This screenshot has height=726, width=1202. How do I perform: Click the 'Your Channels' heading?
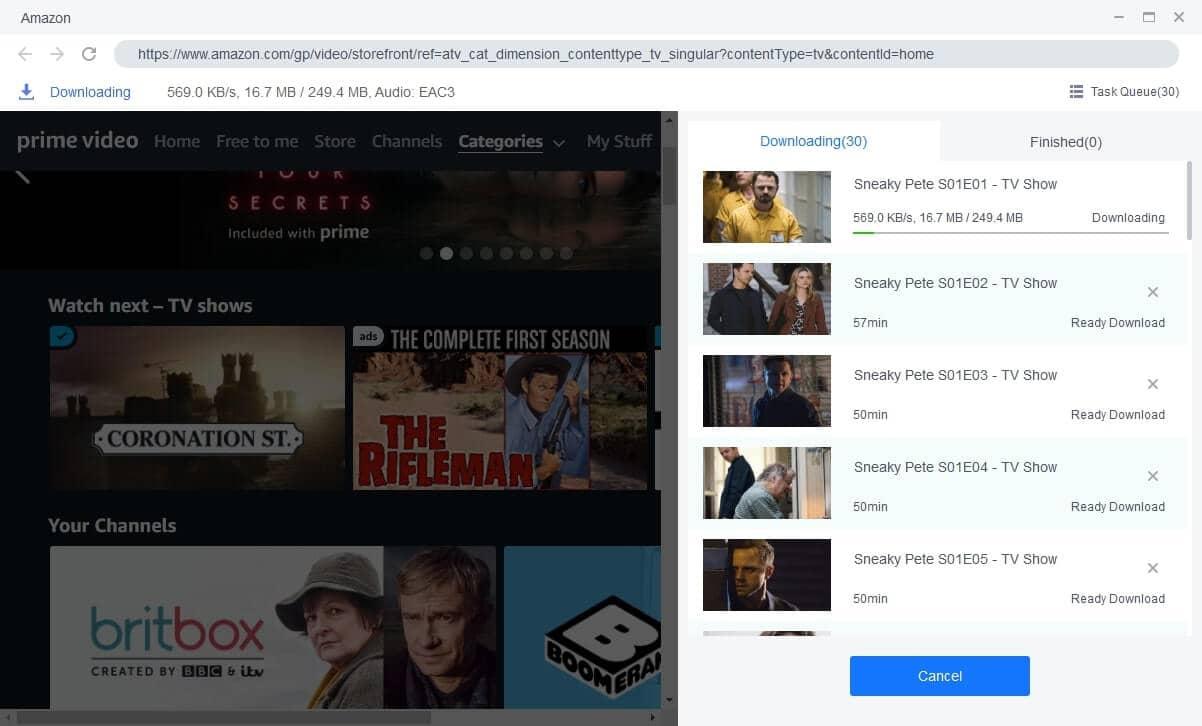coord(112,526)
